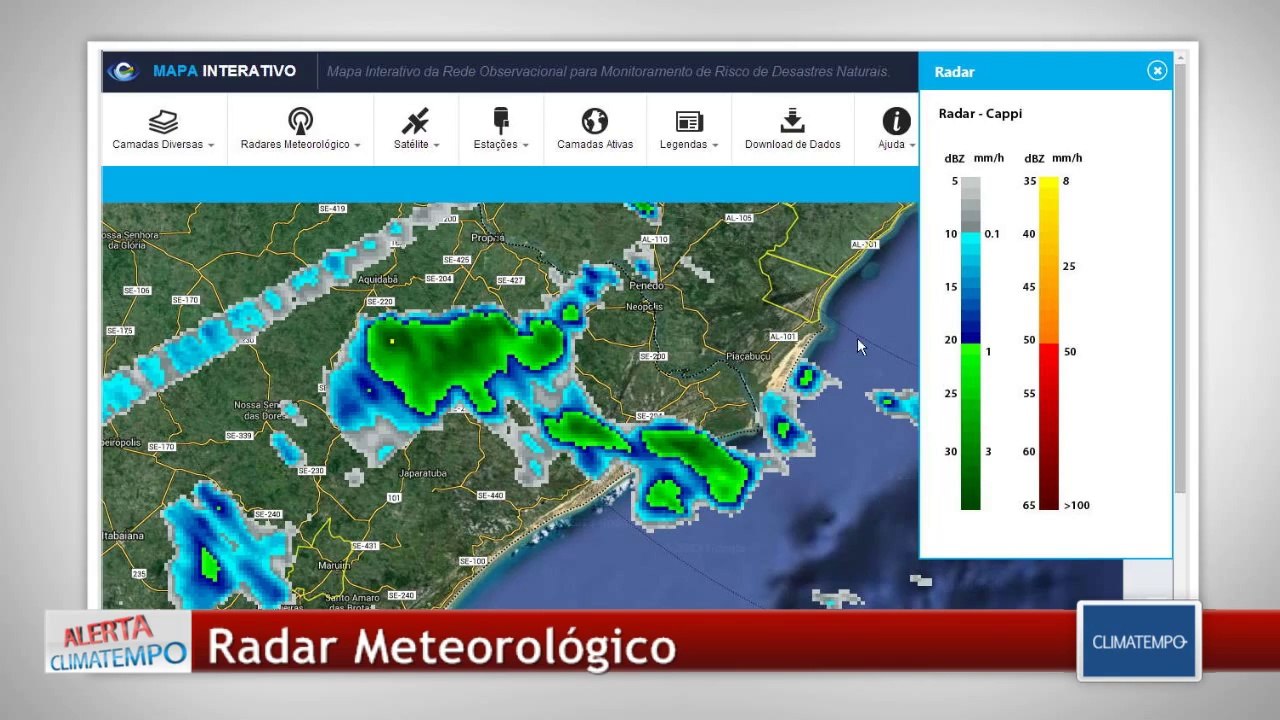This screenshot has height=720, width=1280.
Task: Click the Alerta Climatempo badge
Action: click(119, 643)
